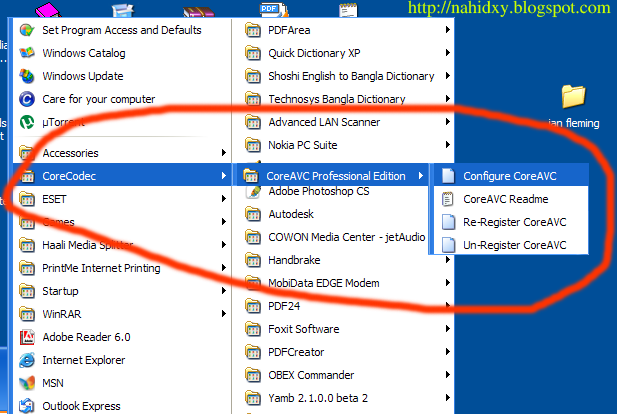The height and width of the screenshot is (414, 617).
Task: Select the ian fleming desktop folder icon
Action: tap(574, 96)
